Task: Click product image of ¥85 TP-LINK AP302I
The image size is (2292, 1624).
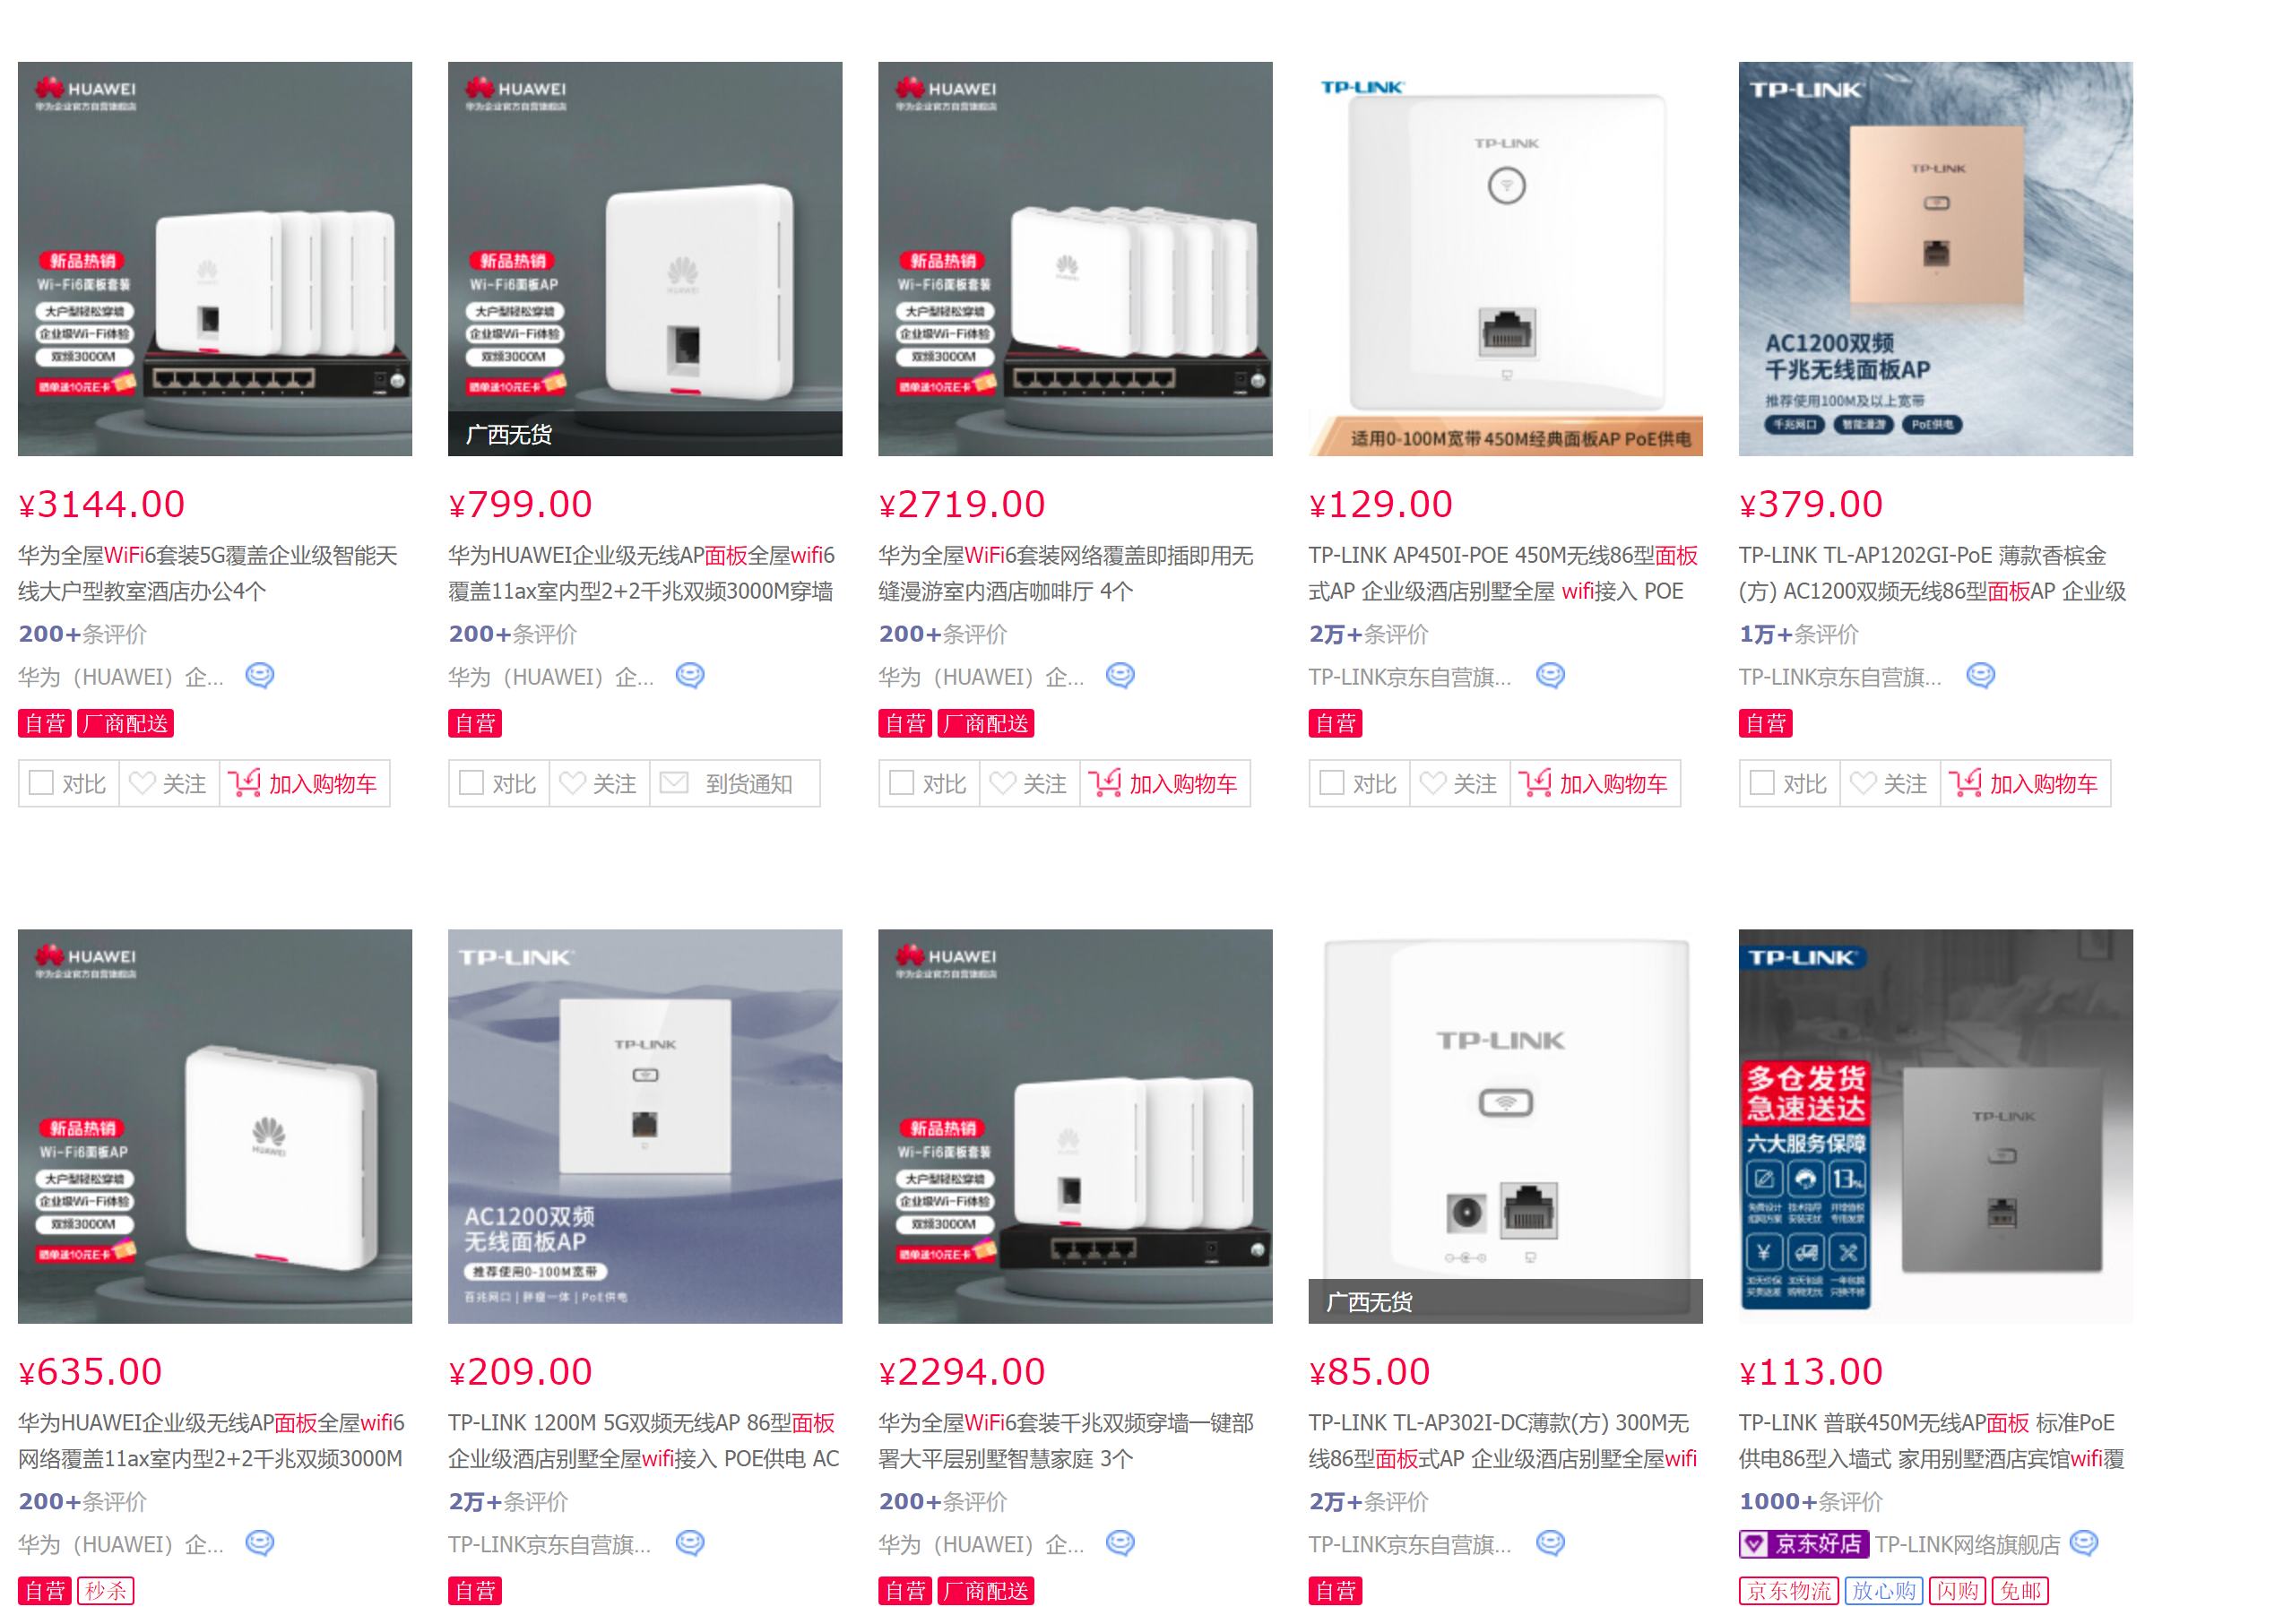Action: tap(1505, 1126)
